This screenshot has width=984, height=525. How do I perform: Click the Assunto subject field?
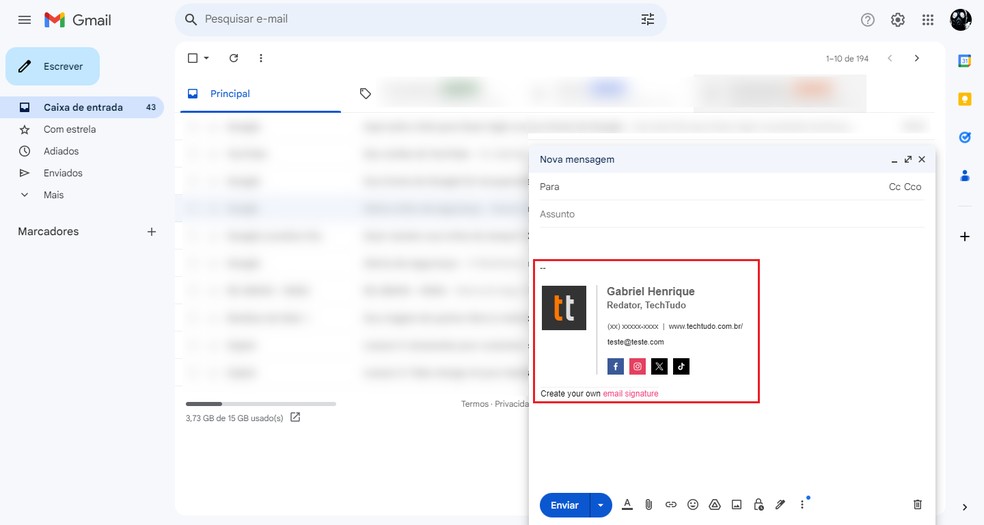pos(730,214)
